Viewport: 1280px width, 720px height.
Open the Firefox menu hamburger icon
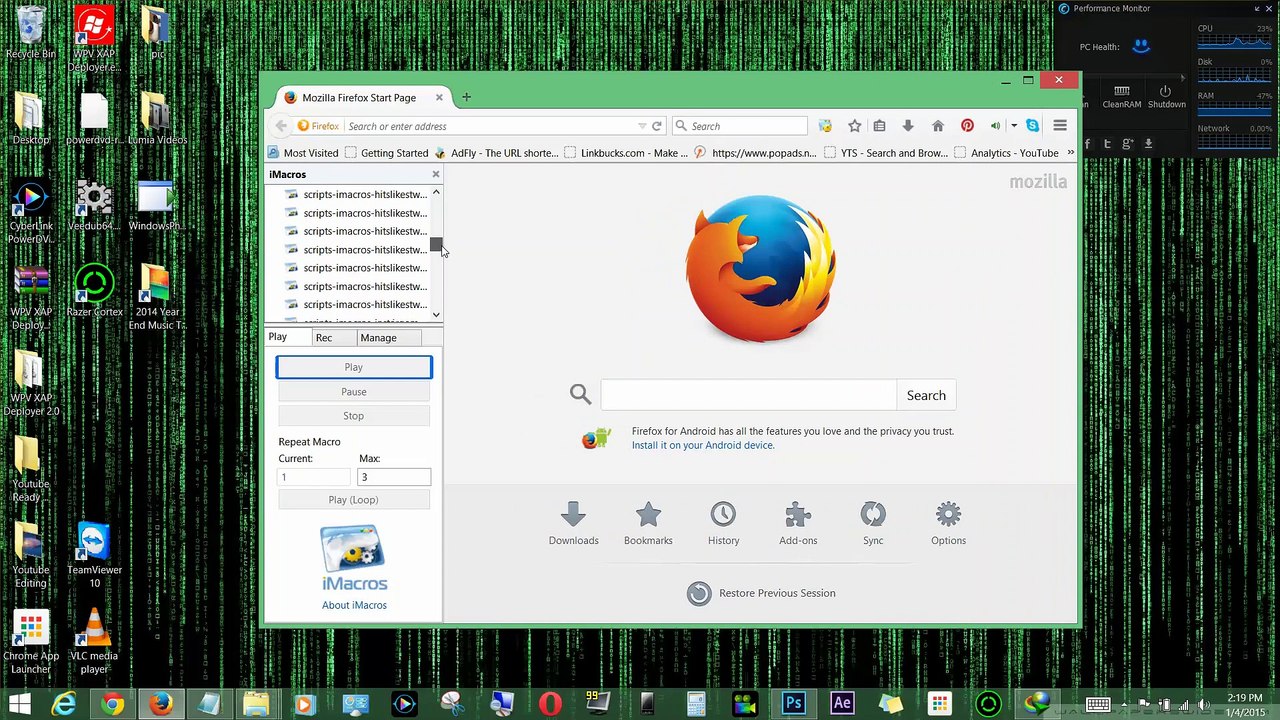pos(1060,126)
